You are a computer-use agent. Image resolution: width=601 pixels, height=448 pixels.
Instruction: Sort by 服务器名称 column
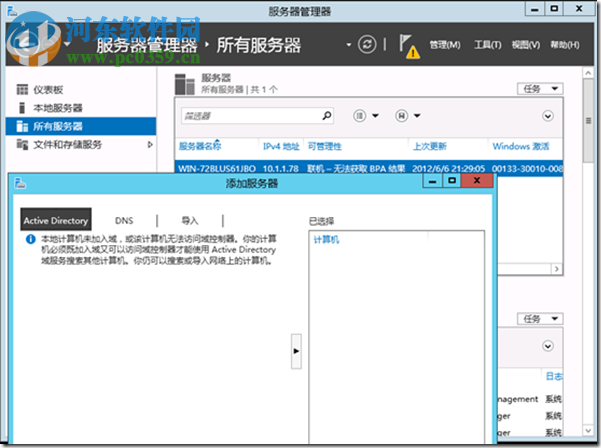[200, 146]
